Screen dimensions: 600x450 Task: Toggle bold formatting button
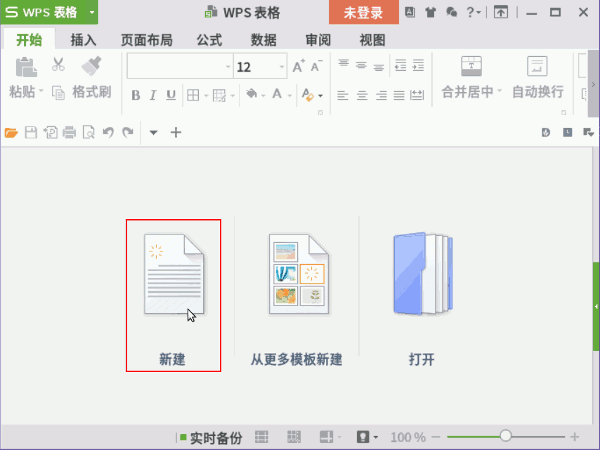[134, 96]
